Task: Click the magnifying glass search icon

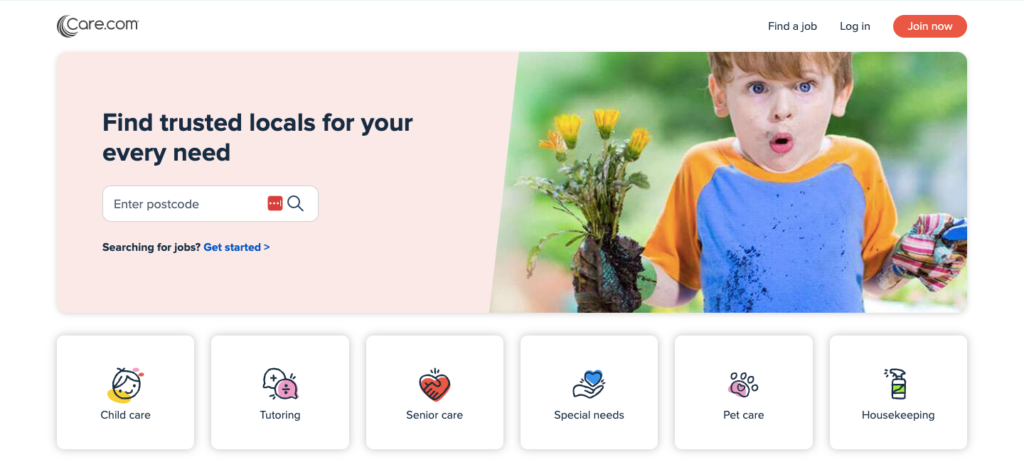Action: [x=295, y=204]
